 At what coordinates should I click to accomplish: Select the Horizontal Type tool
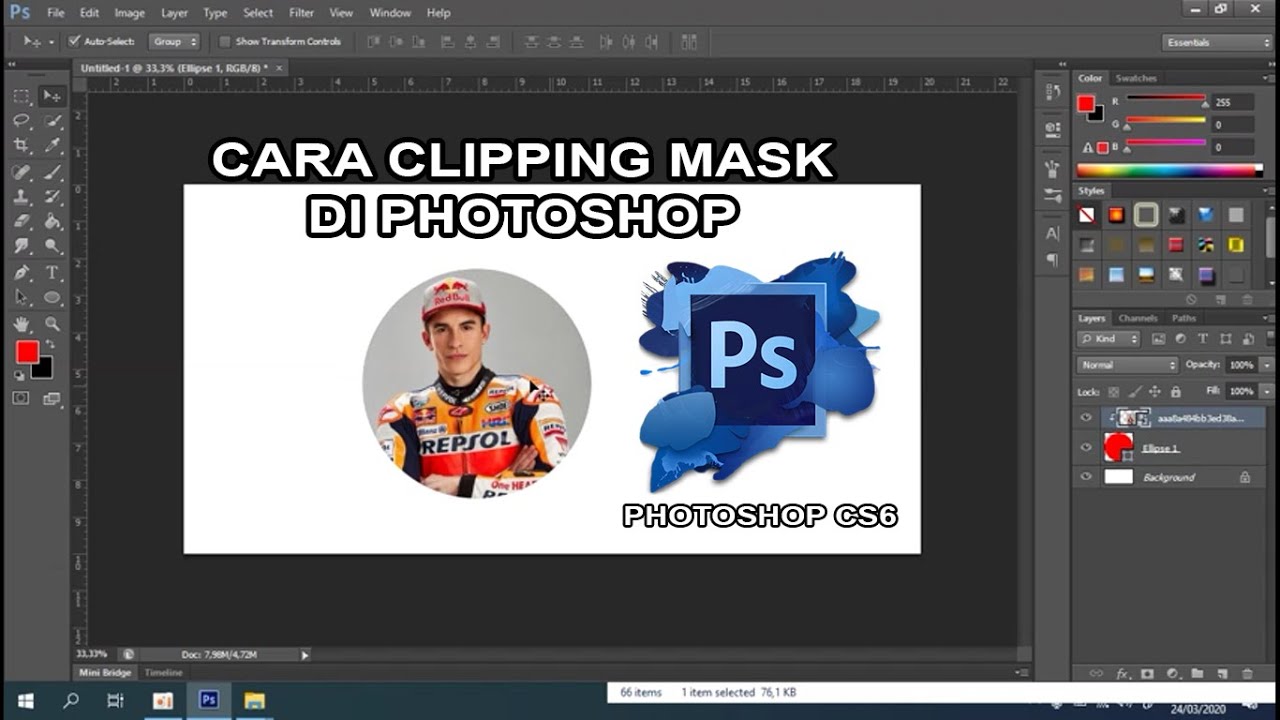52,272
